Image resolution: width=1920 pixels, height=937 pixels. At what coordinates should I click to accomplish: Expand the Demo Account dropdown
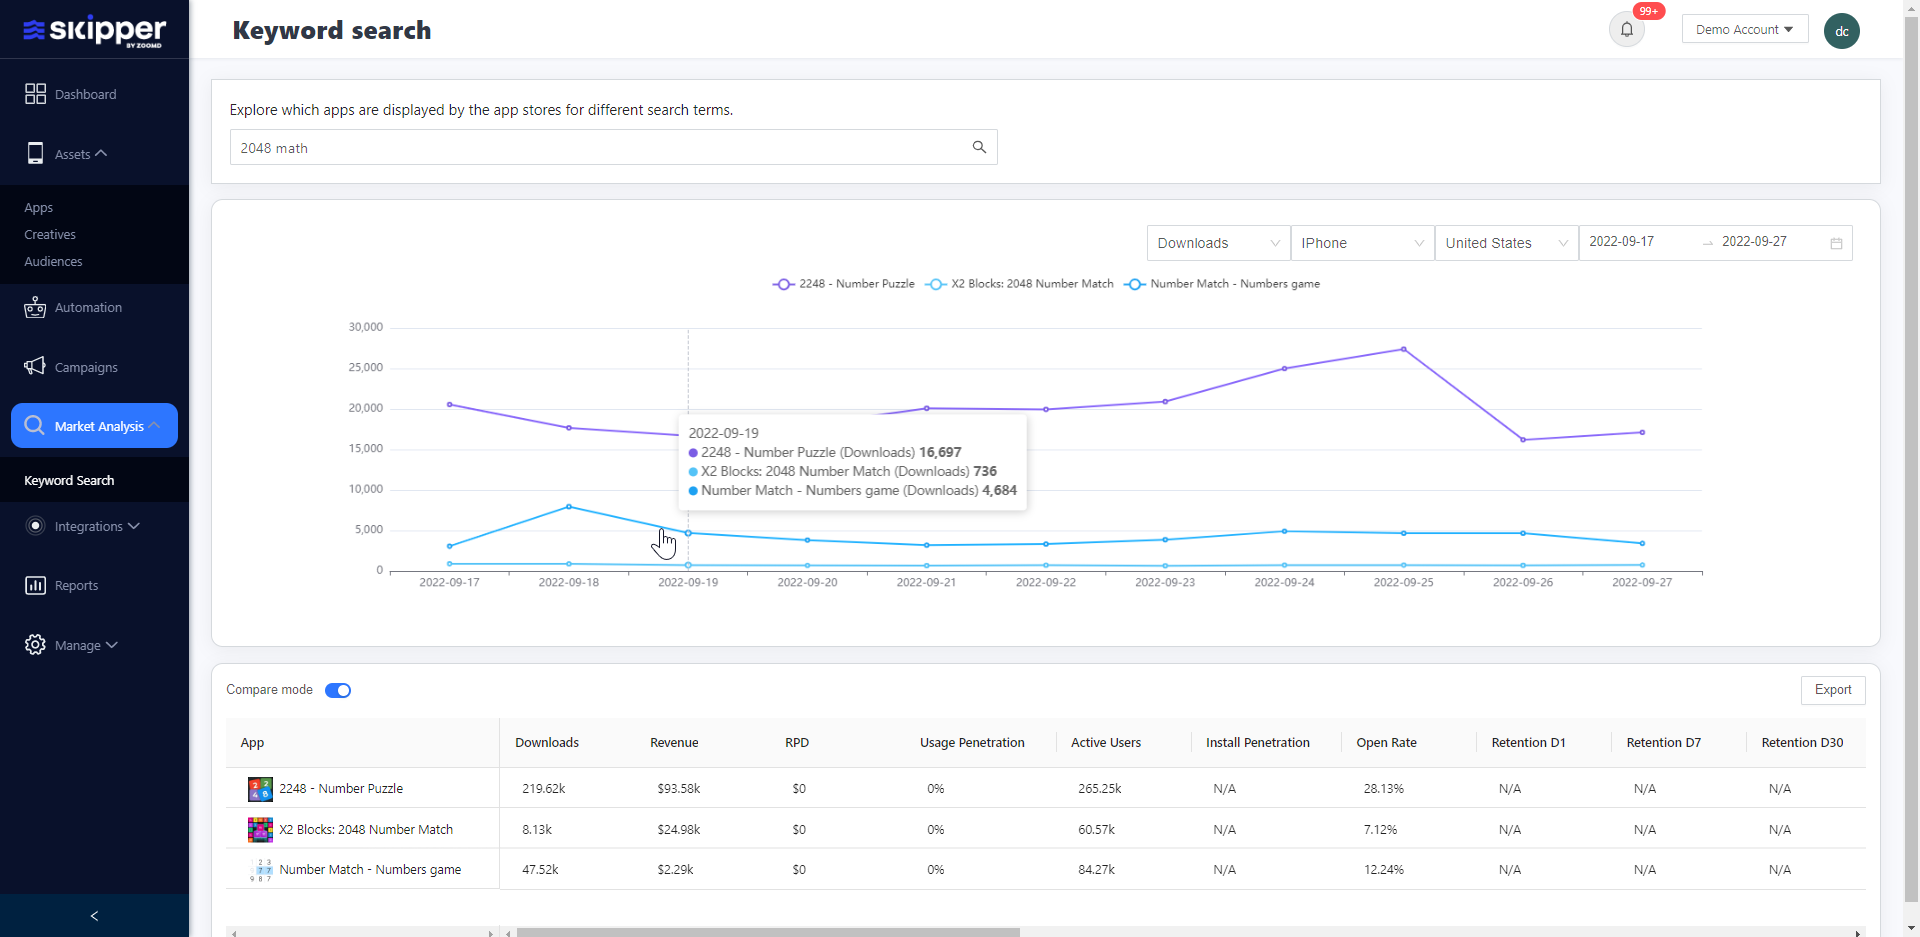(x=1744, y=30)
